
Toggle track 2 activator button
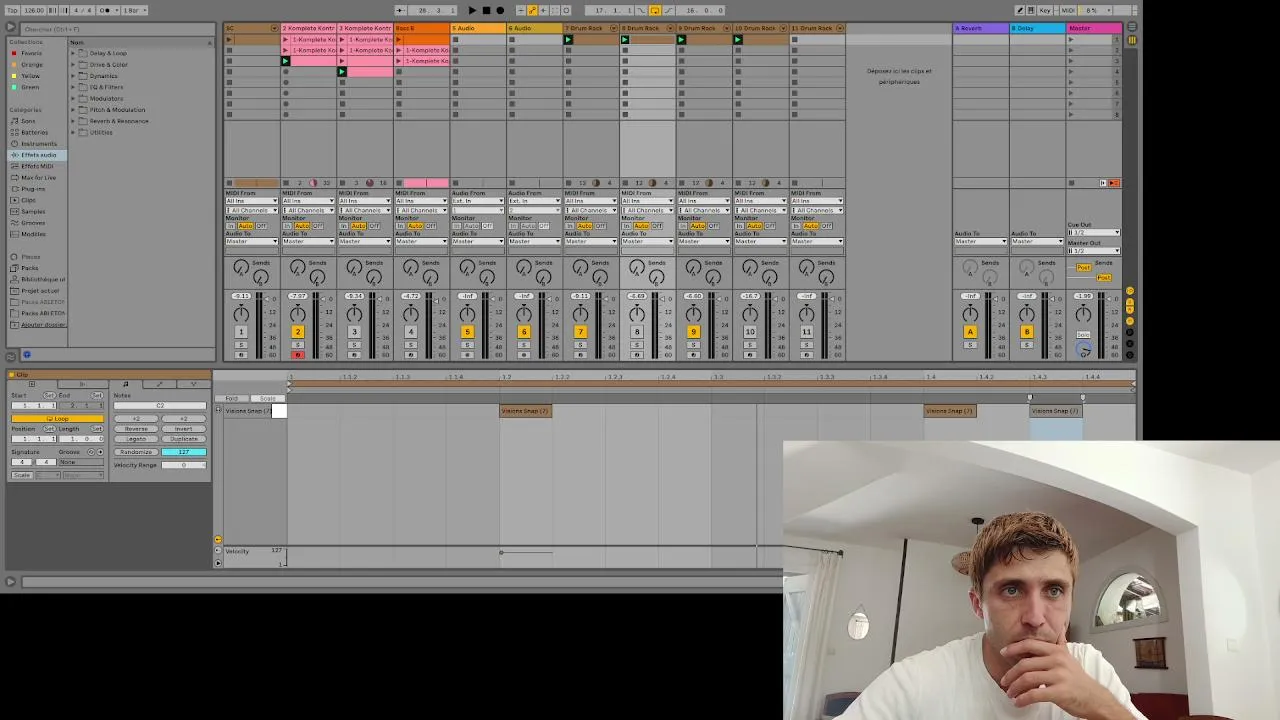click(297, 332)
